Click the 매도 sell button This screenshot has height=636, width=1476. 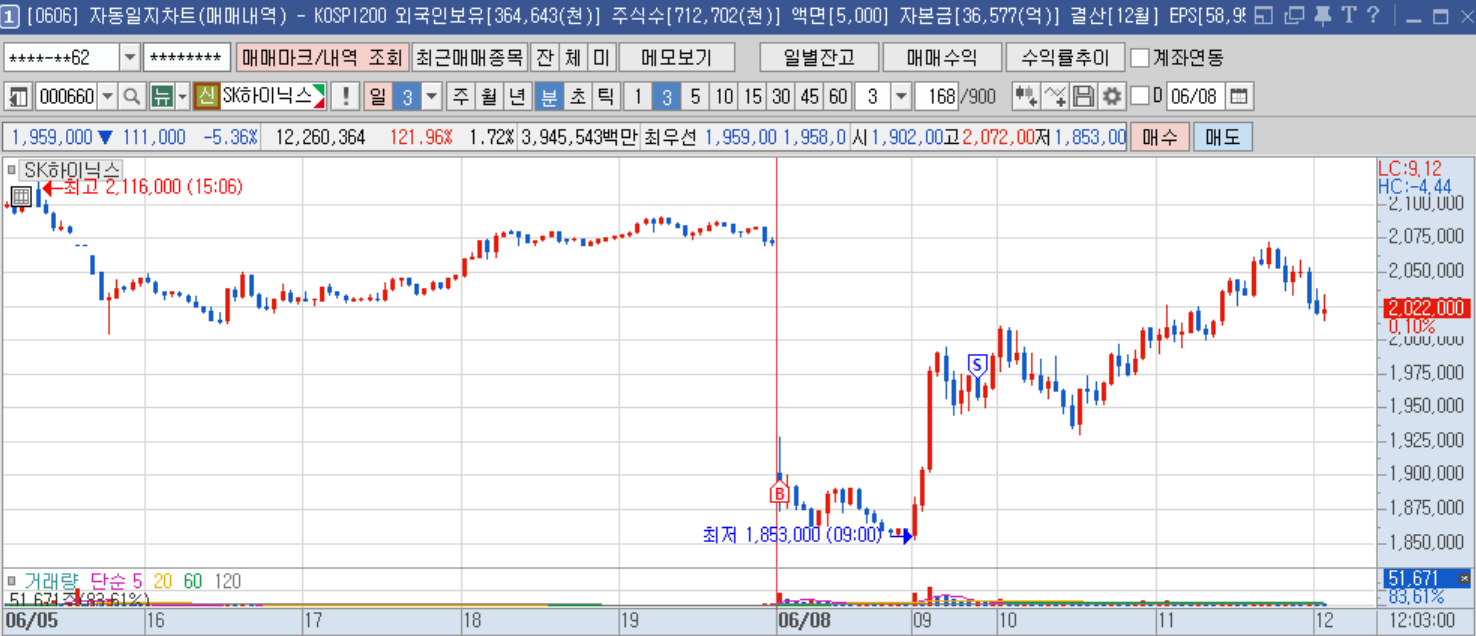click(1223, 137)
